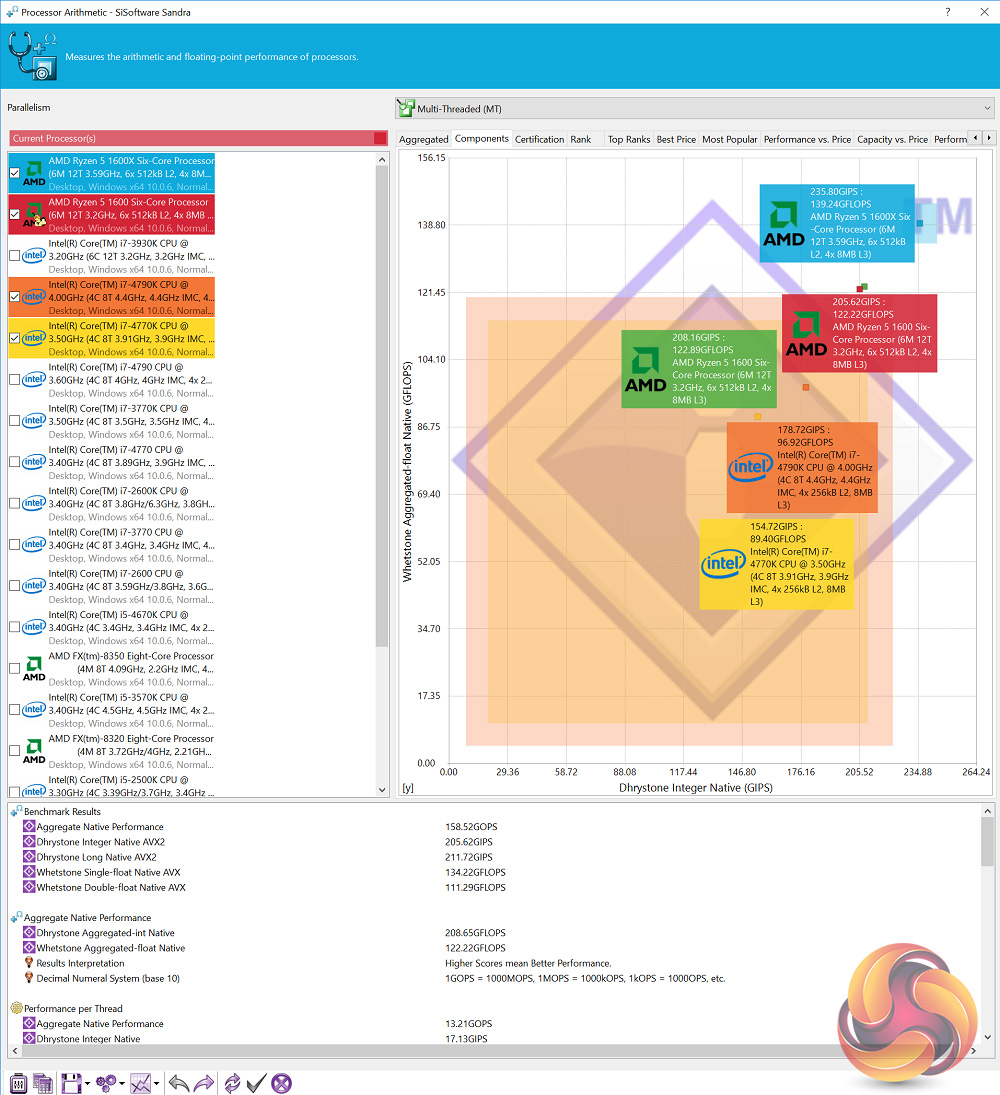Click the line chart graph icon
The image size is (1000, 1095).
pyautogui.click(x=140, y=1083)
